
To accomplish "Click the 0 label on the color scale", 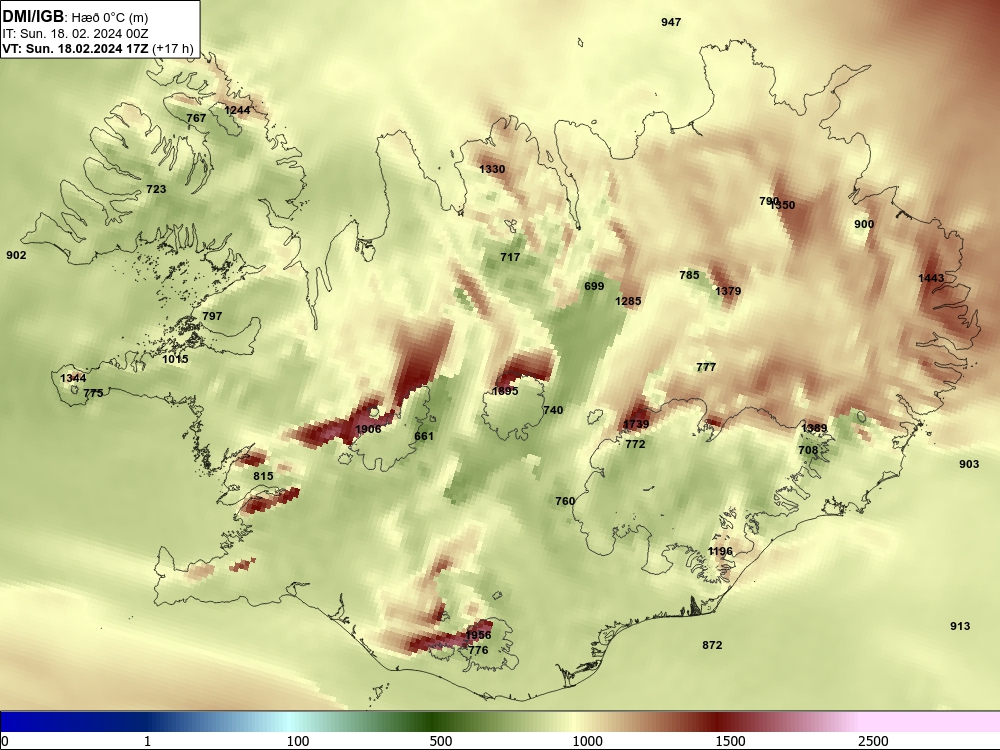I will tap(5, 741).
